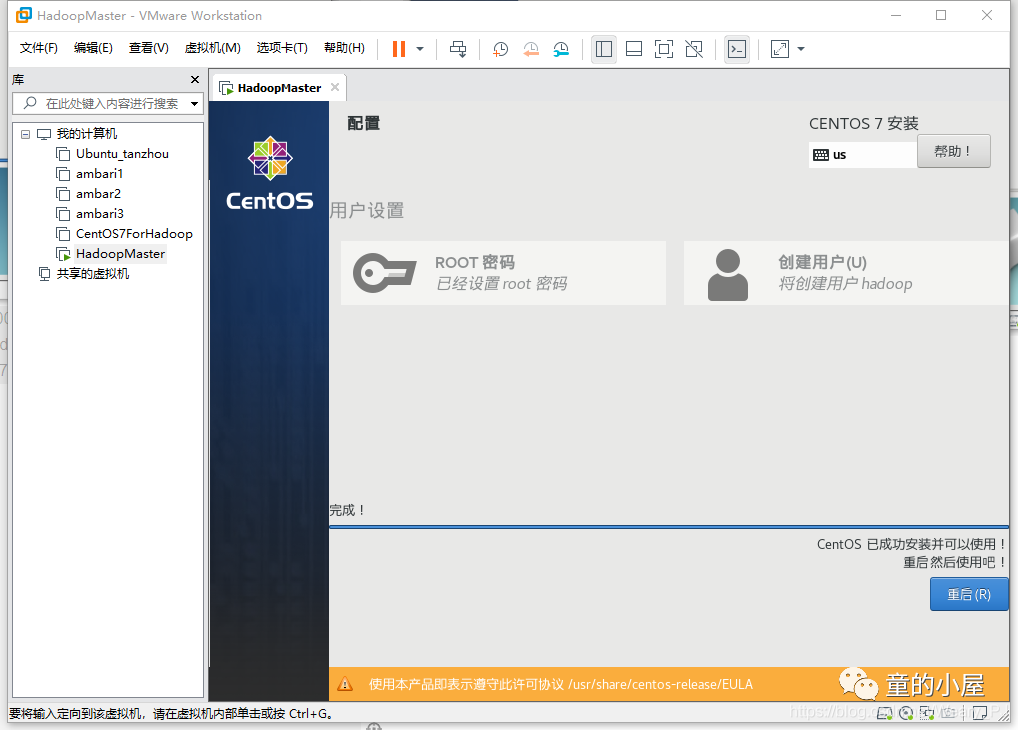Open the power options dropdown arrow beside pause

click(420, 49)
